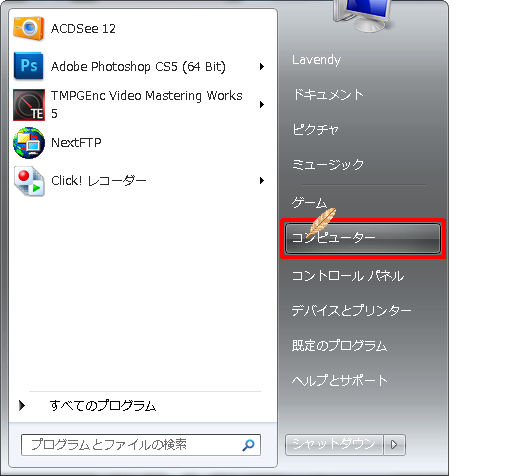Open the ドキュメント folder entry

328,95
